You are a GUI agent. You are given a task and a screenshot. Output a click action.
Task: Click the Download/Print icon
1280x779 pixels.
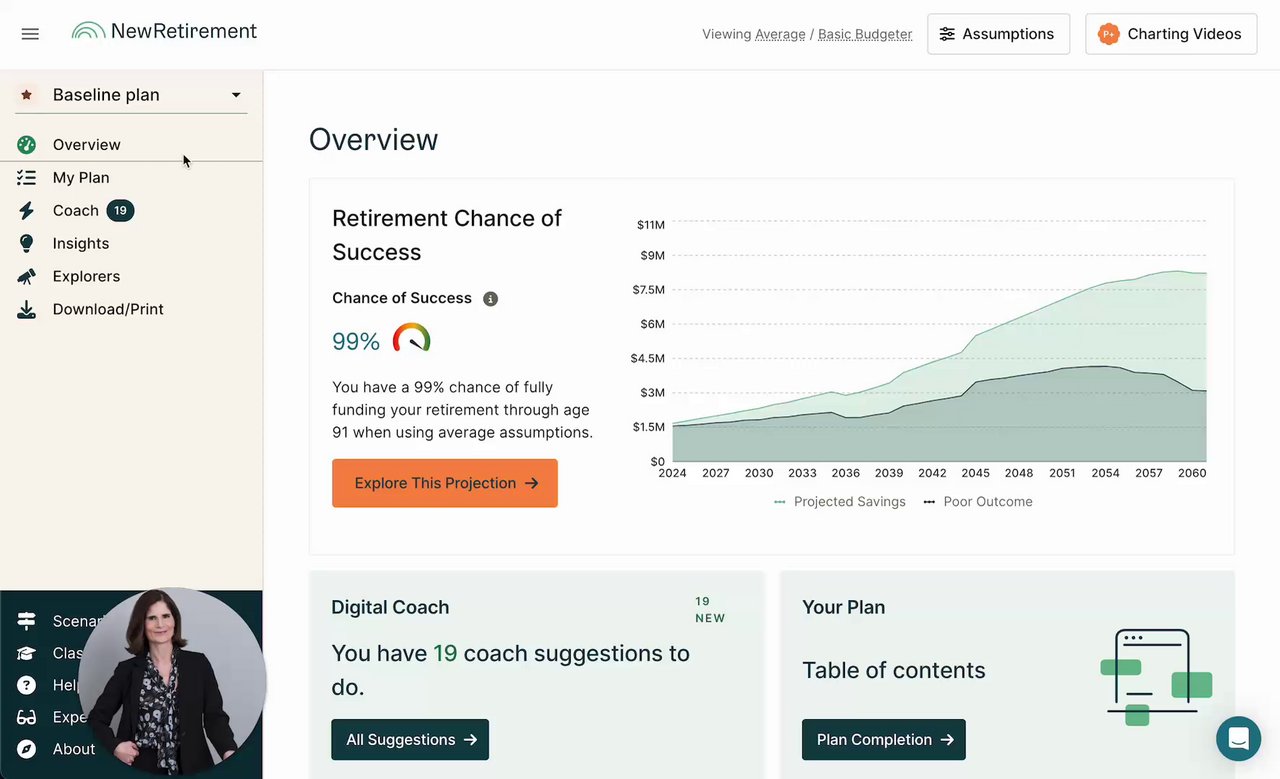[x=27, y=310]
